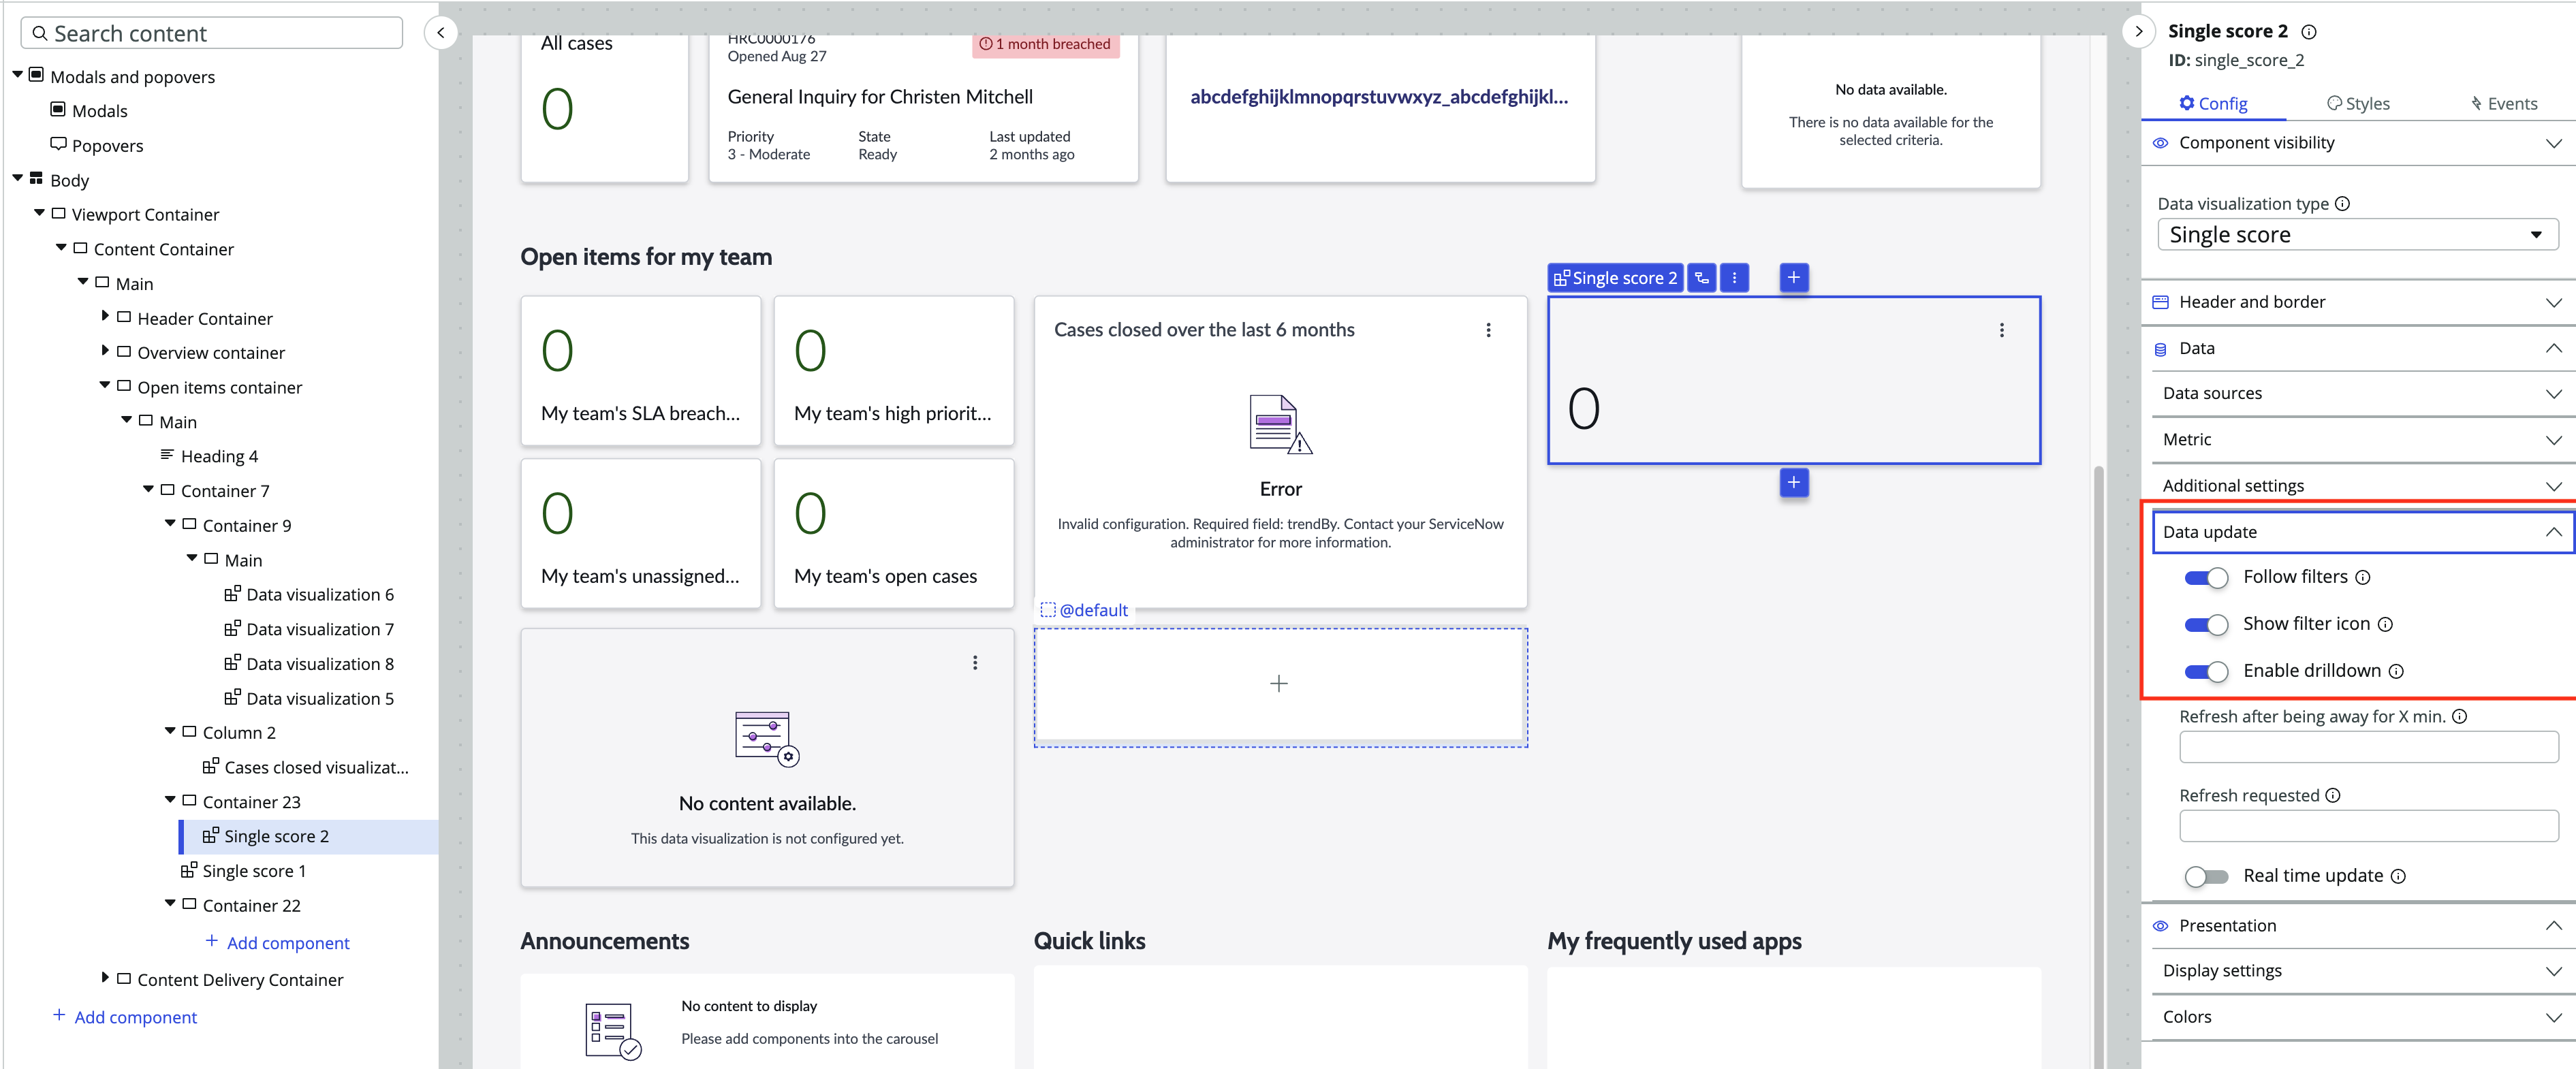Click info icon for Refresh after being away
This screenshot has width=2576, height=1069.
(2460, 717)
